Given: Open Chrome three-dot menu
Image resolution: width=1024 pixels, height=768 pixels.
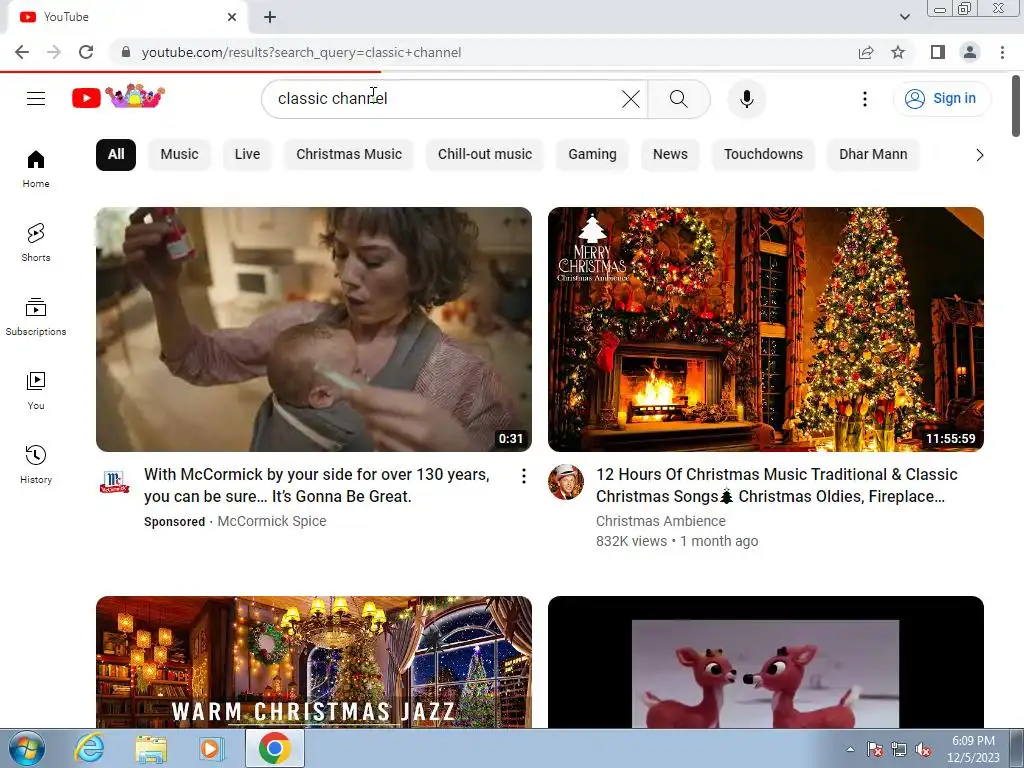Looking at the screenshot, I should tap(1002, 52).
